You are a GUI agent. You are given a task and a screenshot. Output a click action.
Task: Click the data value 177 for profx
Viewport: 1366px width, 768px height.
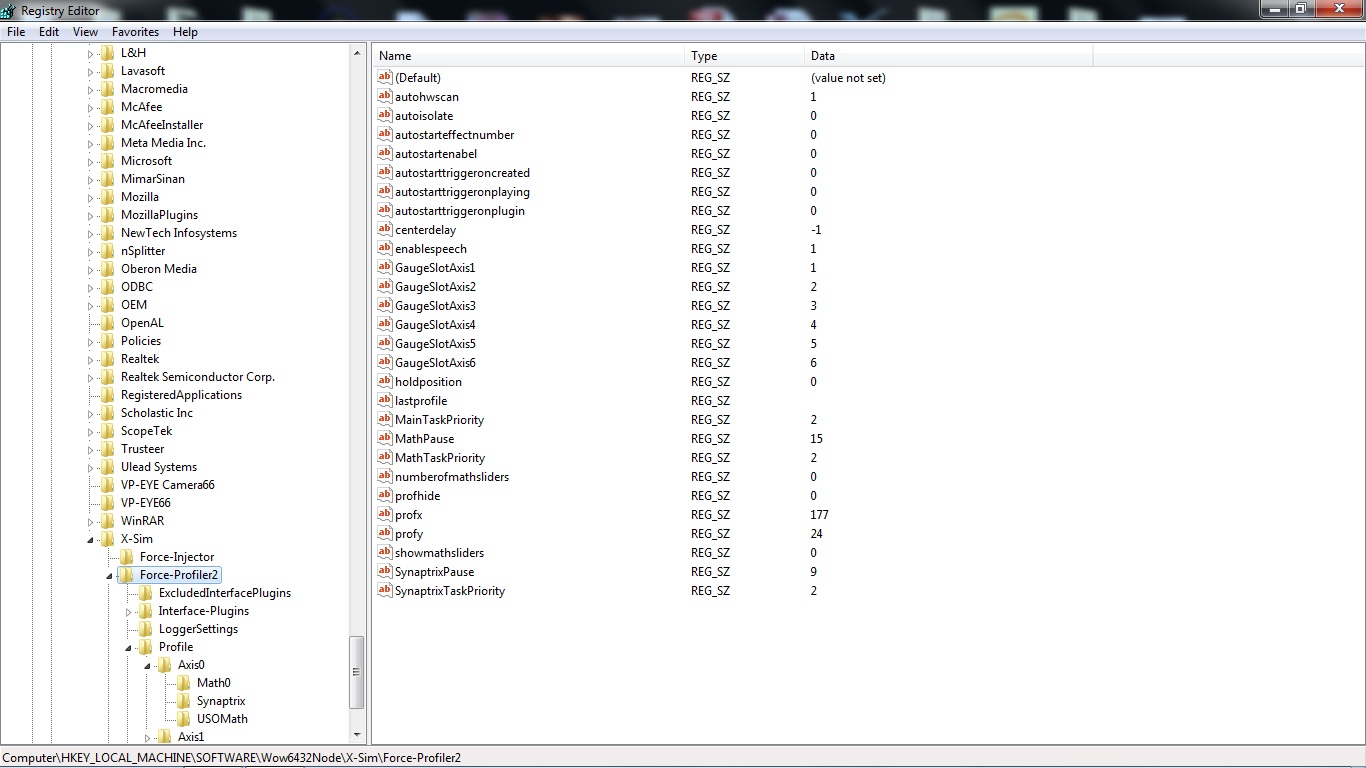pyautogui.click(x=819, y=515)
